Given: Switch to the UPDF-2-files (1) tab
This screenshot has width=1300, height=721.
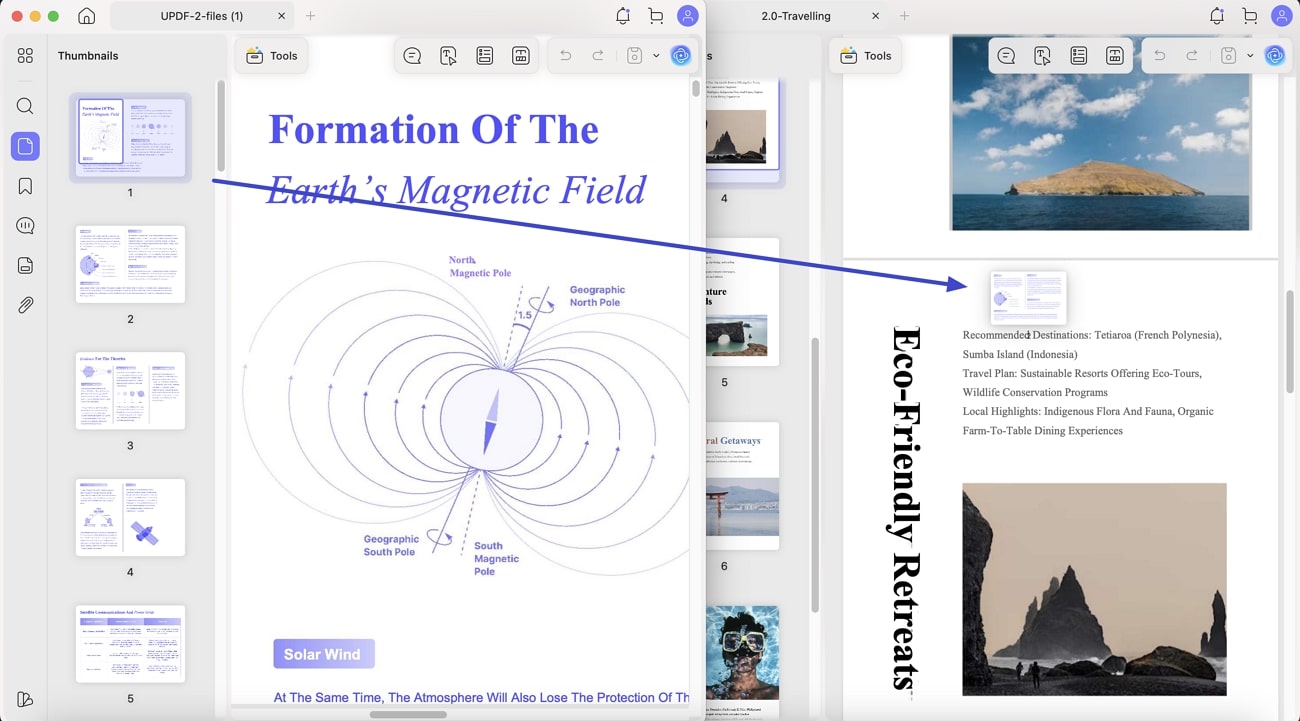Looking at the screenshot, I should pyautogui.click(x=202, y=16).
